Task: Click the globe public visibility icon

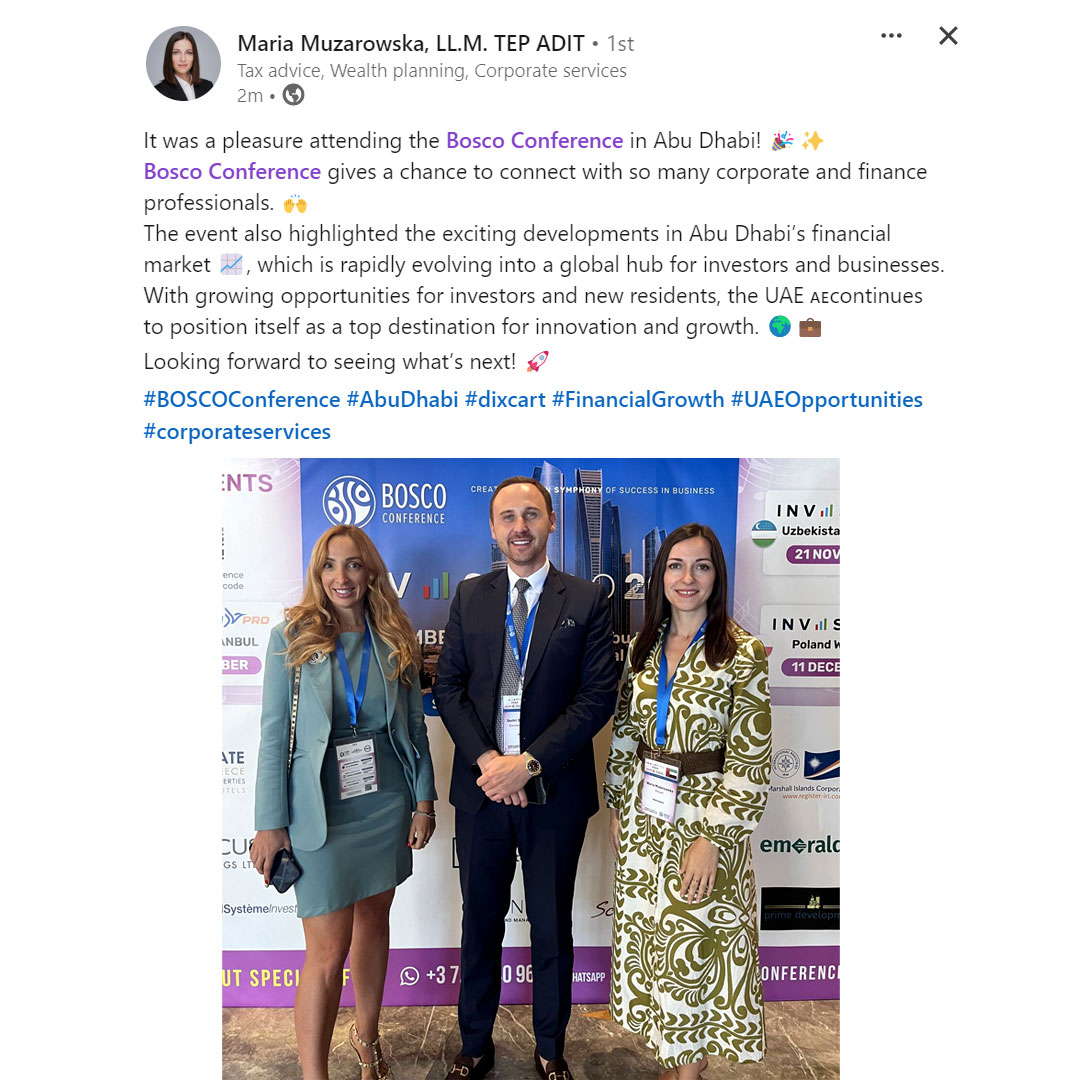Action: [293, 94]
